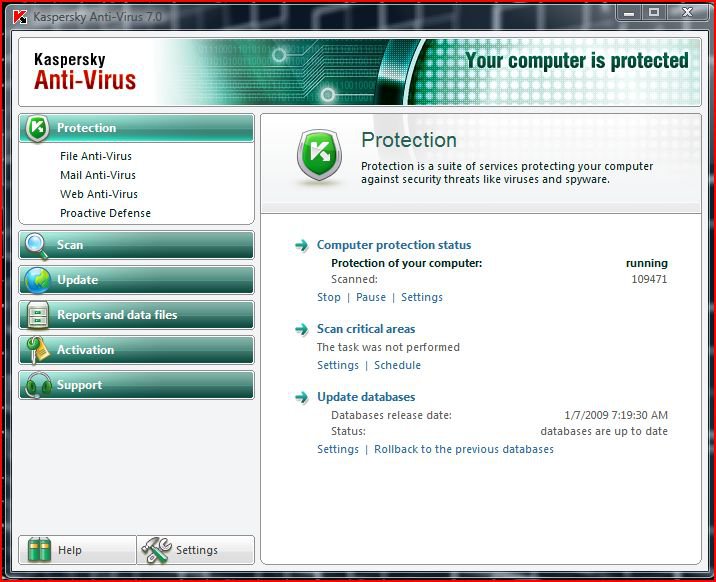Image resolution: width=716 pixels, height=582 pixels.
Task: Click arrow beside Update databases
Action: tap(301, 397)
